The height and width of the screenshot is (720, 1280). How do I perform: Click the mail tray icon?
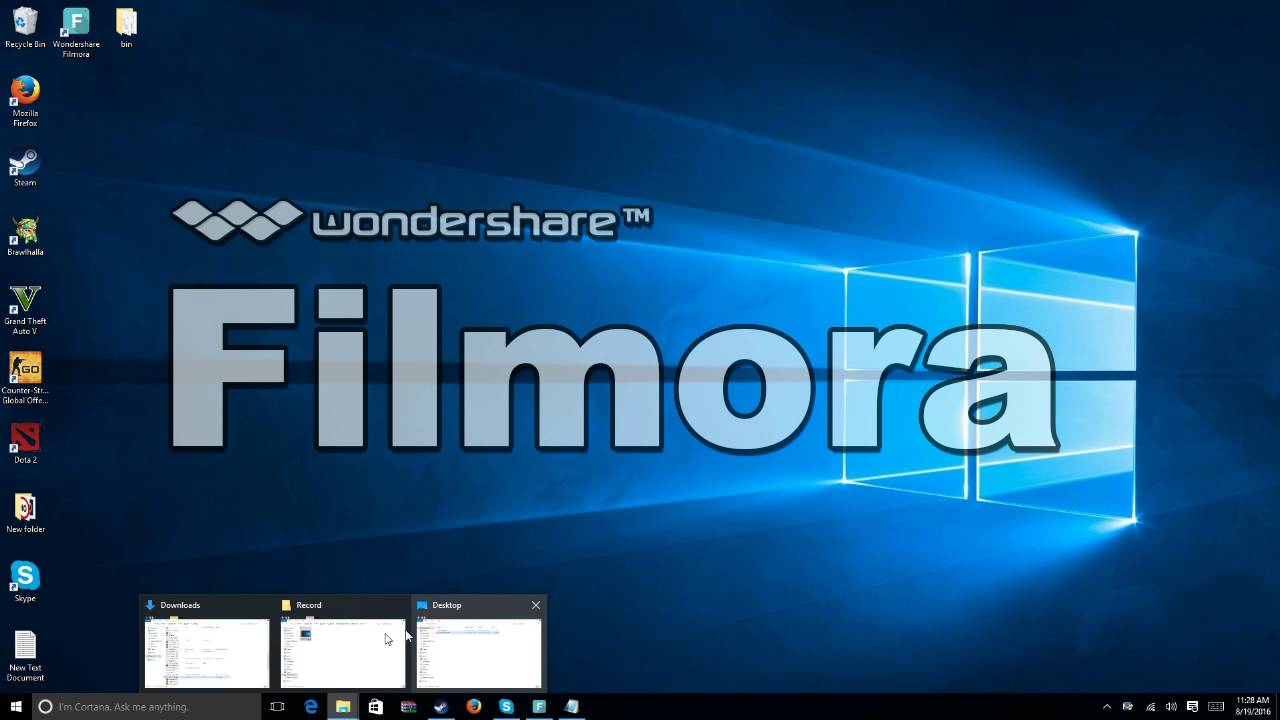[1128, 706]
